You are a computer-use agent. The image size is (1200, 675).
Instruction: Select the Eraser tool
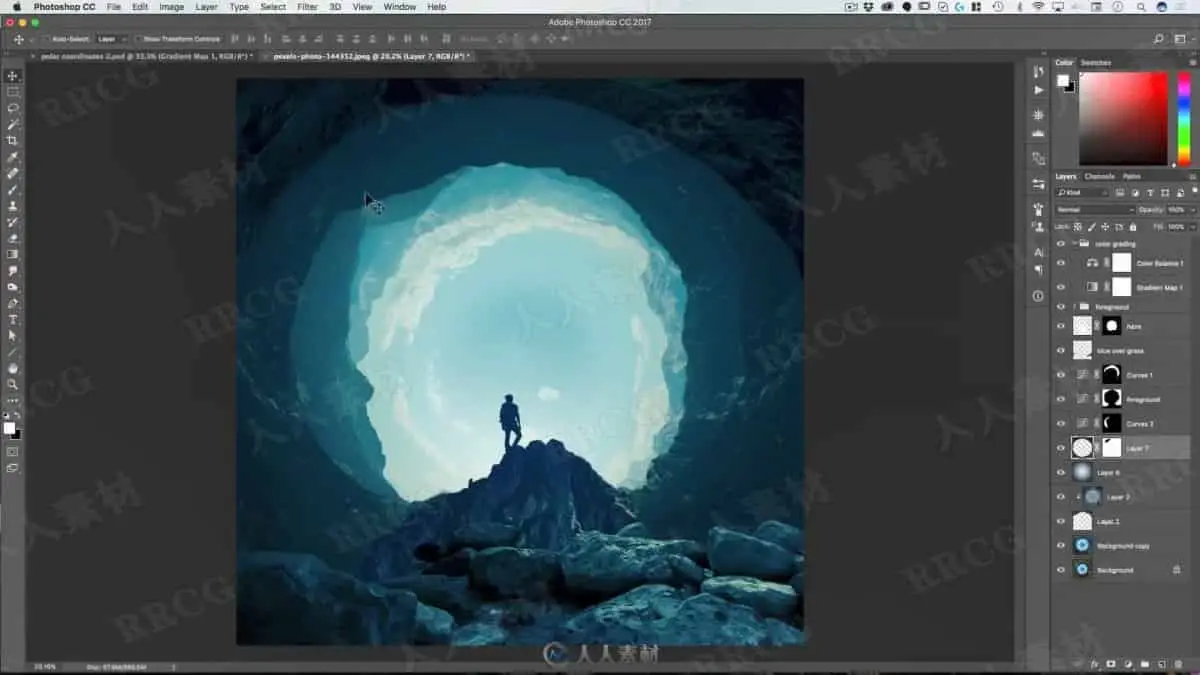[x=12, y=238]
